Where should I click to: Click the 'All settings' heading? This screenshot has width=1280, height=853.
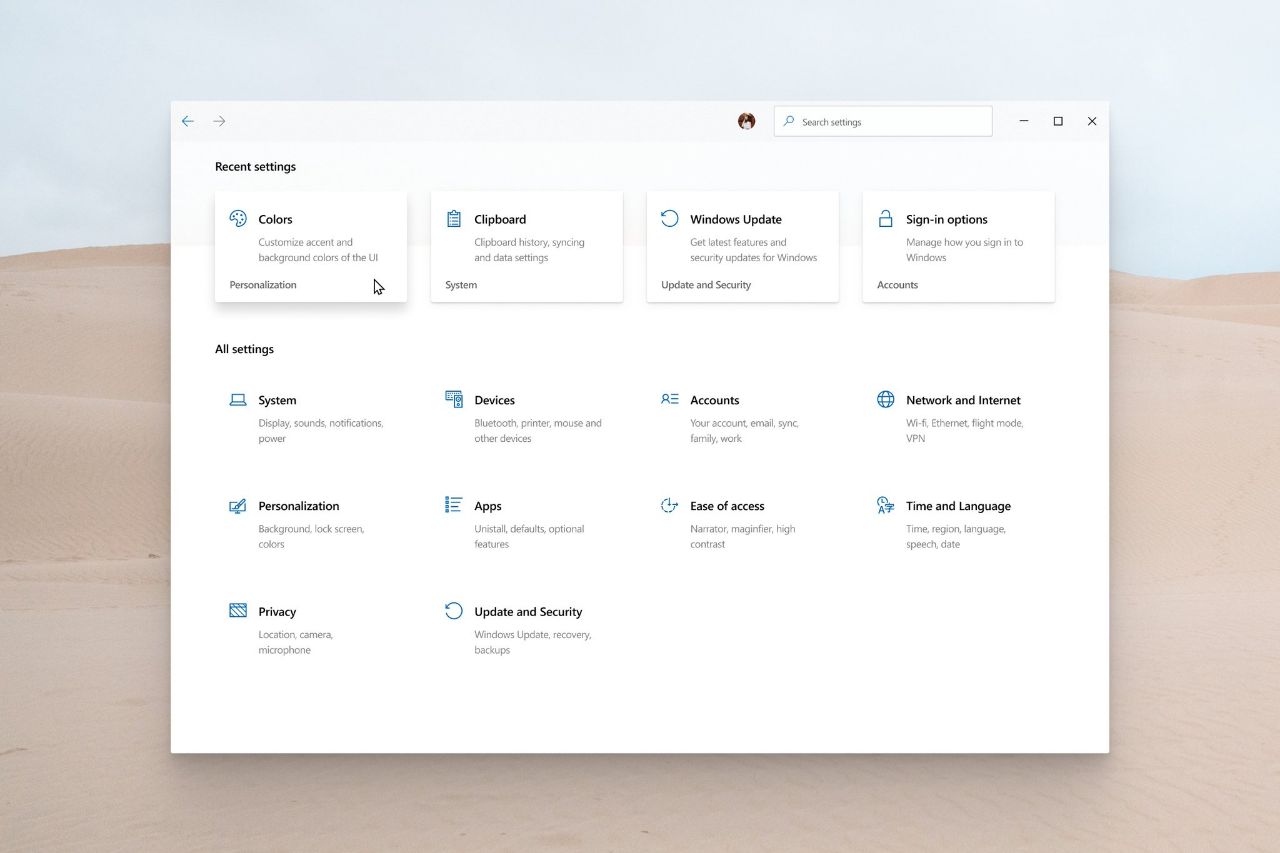[244, 349]
